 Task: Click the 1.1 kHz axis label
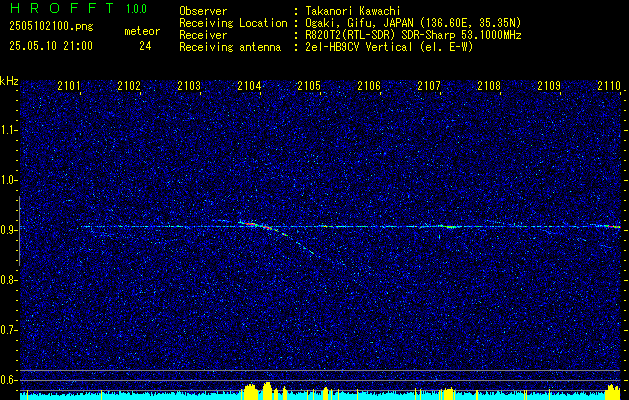tap(9, 130)
